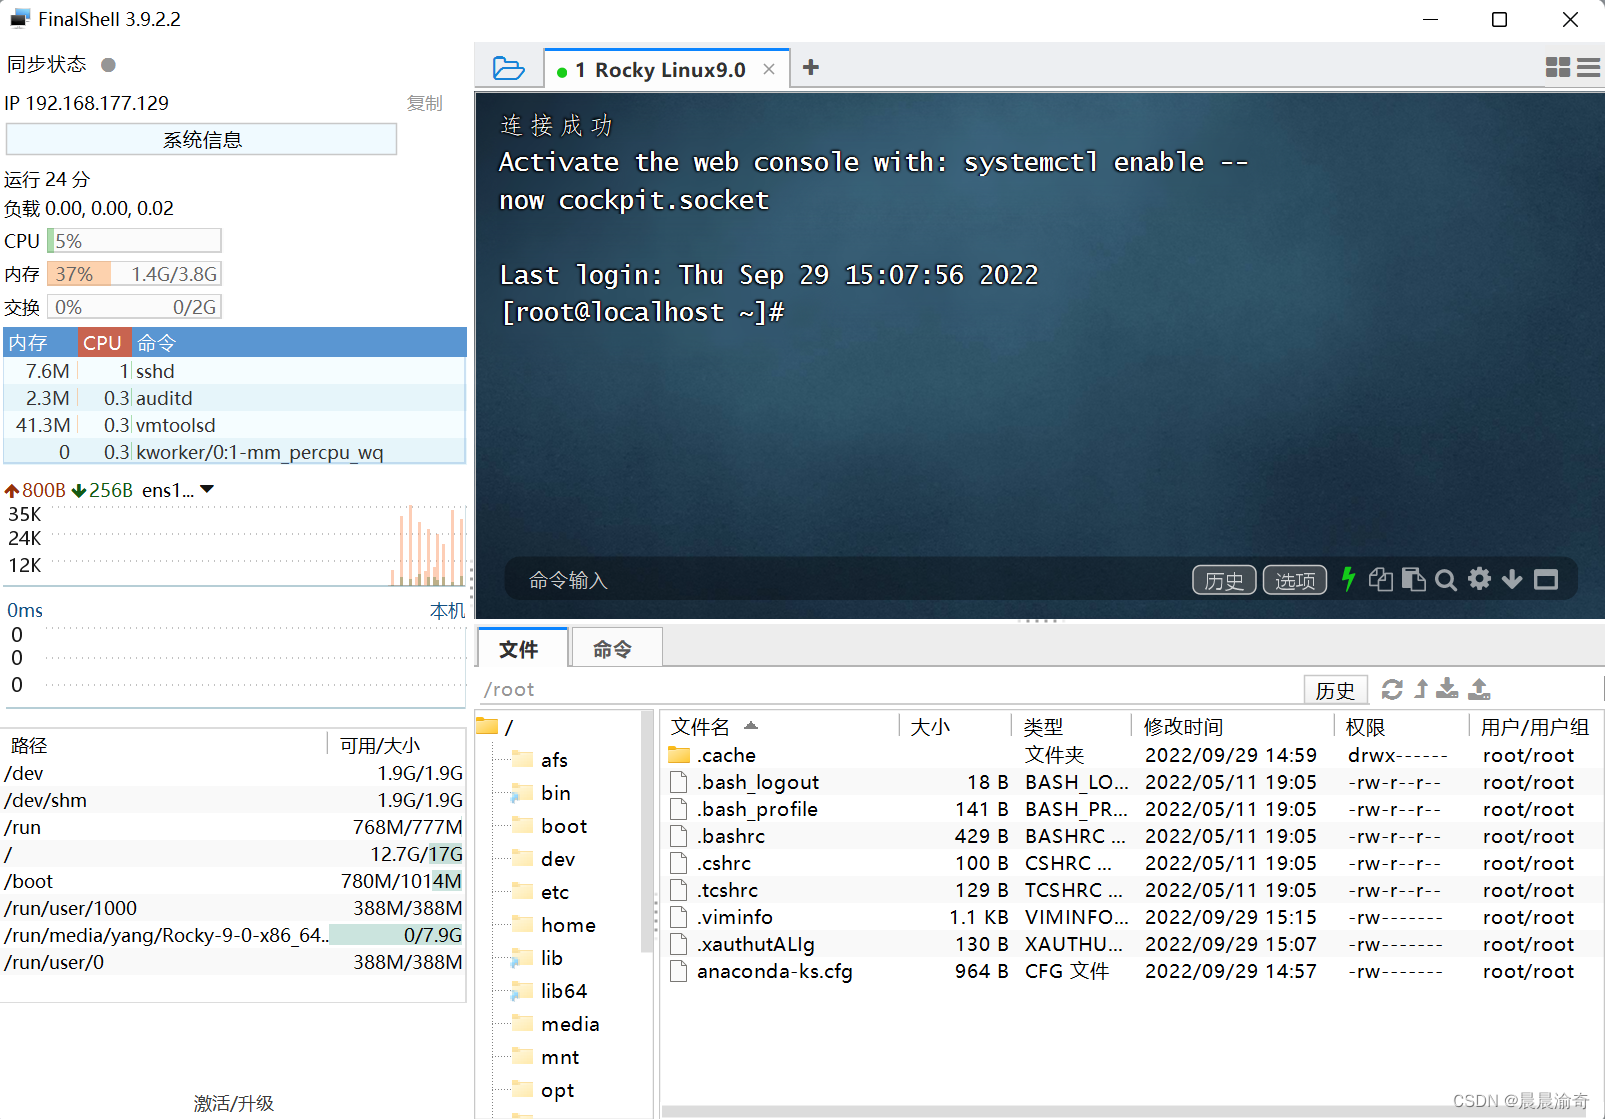
Task: Select the .bashrc file
Action: pos(1130,836)
